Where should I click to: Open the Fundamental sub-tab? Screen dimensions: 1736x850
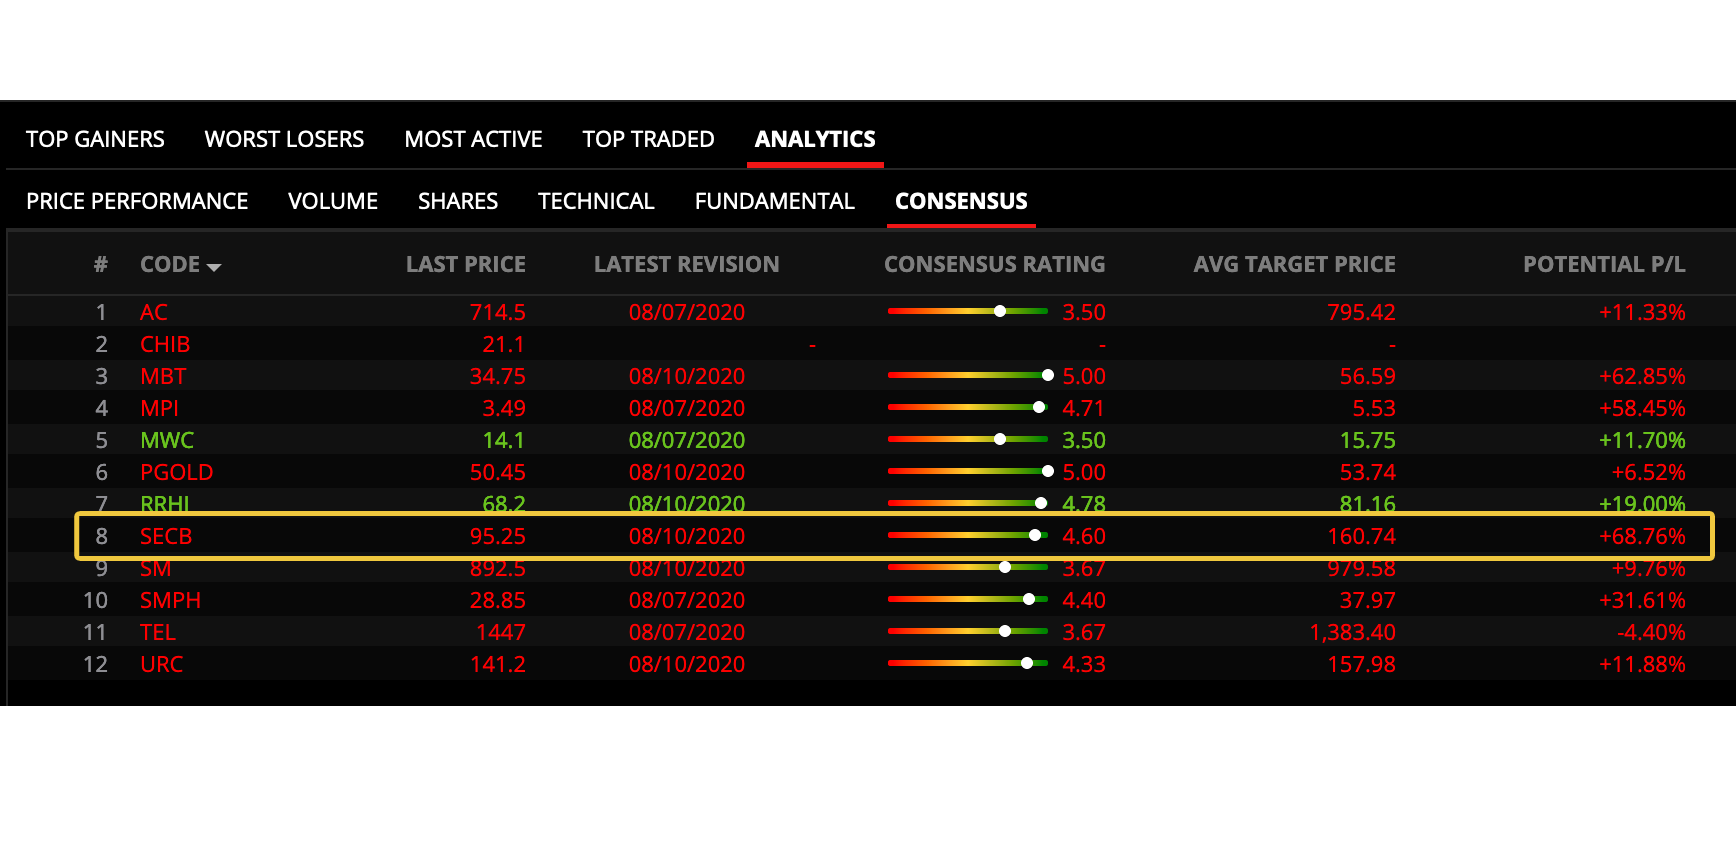click(775, 201)
